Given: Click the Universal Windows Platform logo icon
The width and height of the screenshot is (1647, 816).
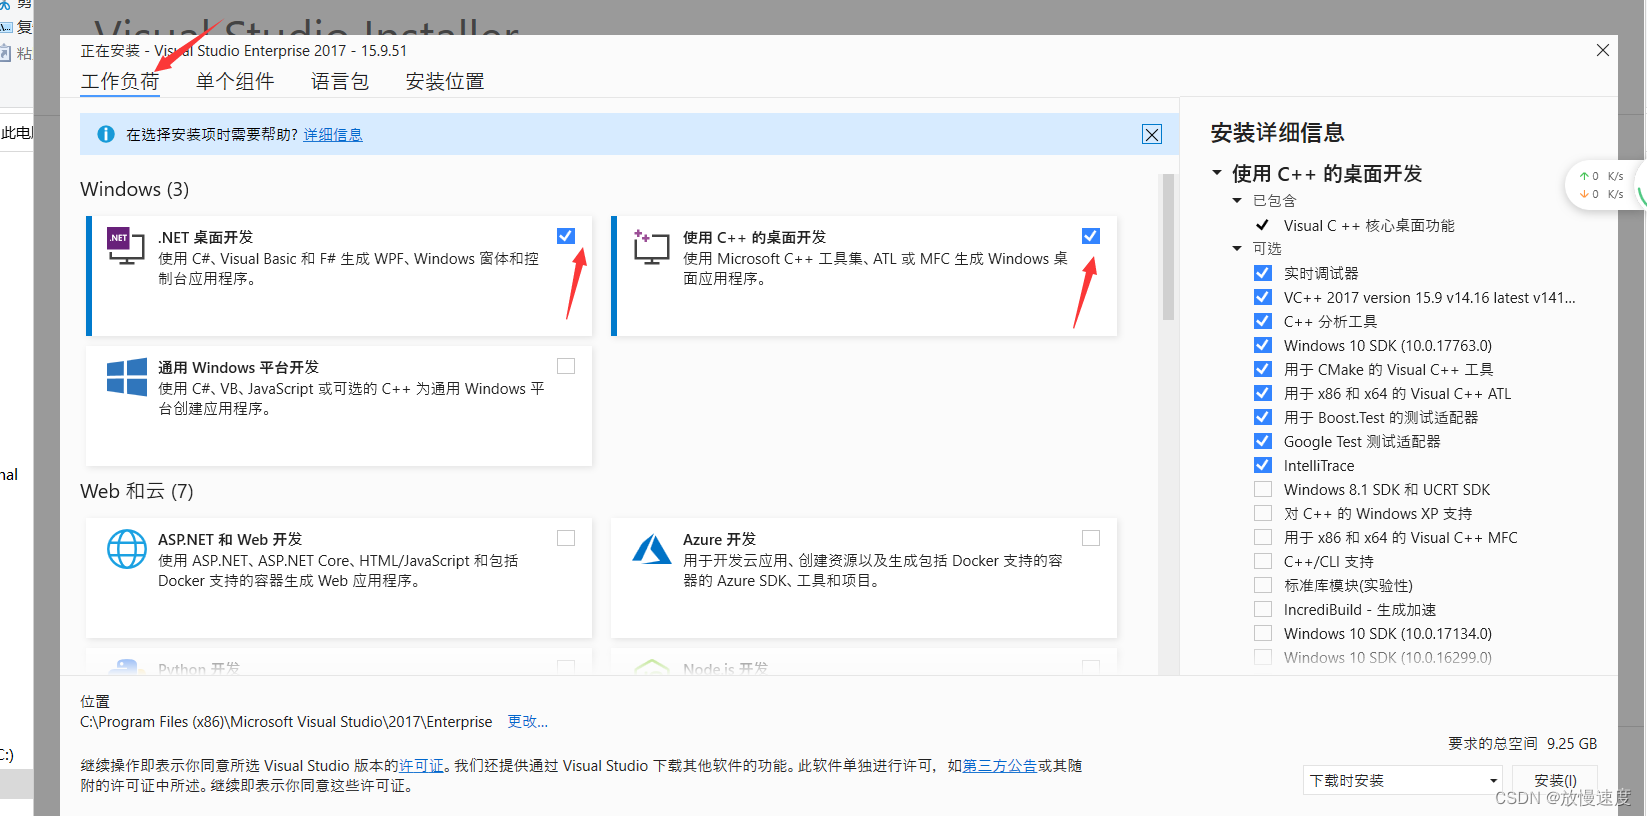Looking at the screenshot, I should [127, 377].
